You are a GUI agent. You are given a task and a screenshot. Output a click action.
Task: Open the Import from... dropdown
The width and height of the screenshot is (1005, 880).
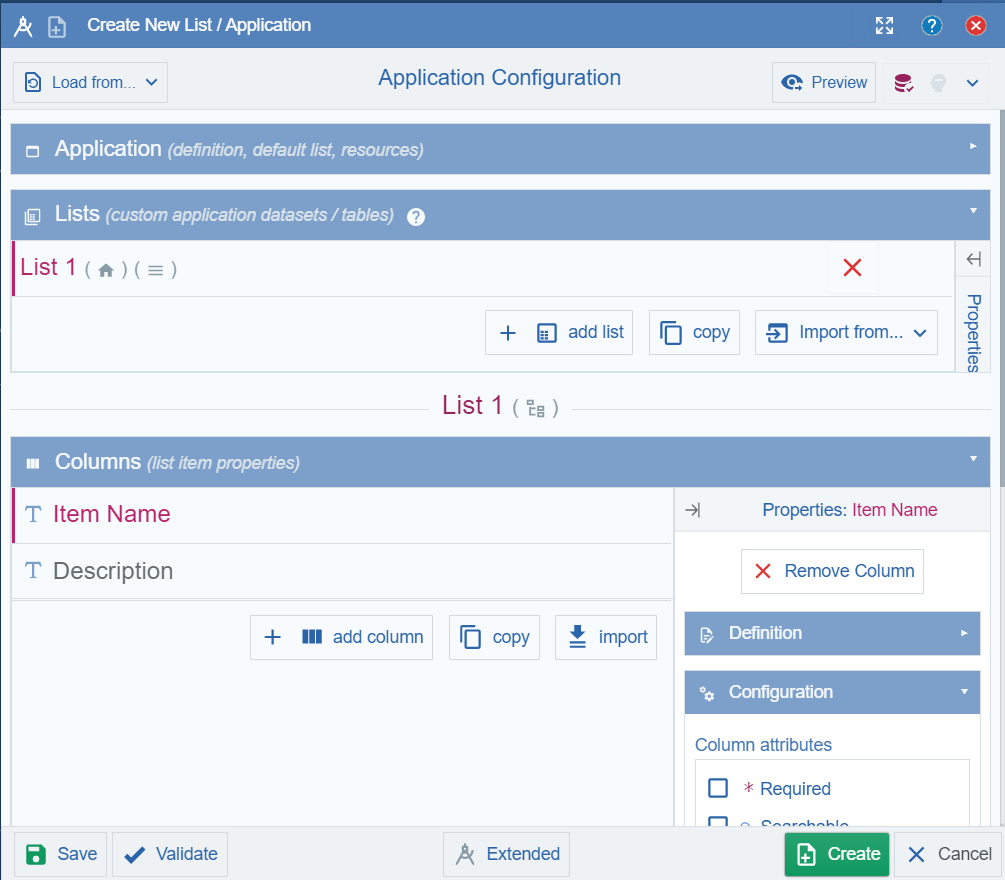coord(846,332)
